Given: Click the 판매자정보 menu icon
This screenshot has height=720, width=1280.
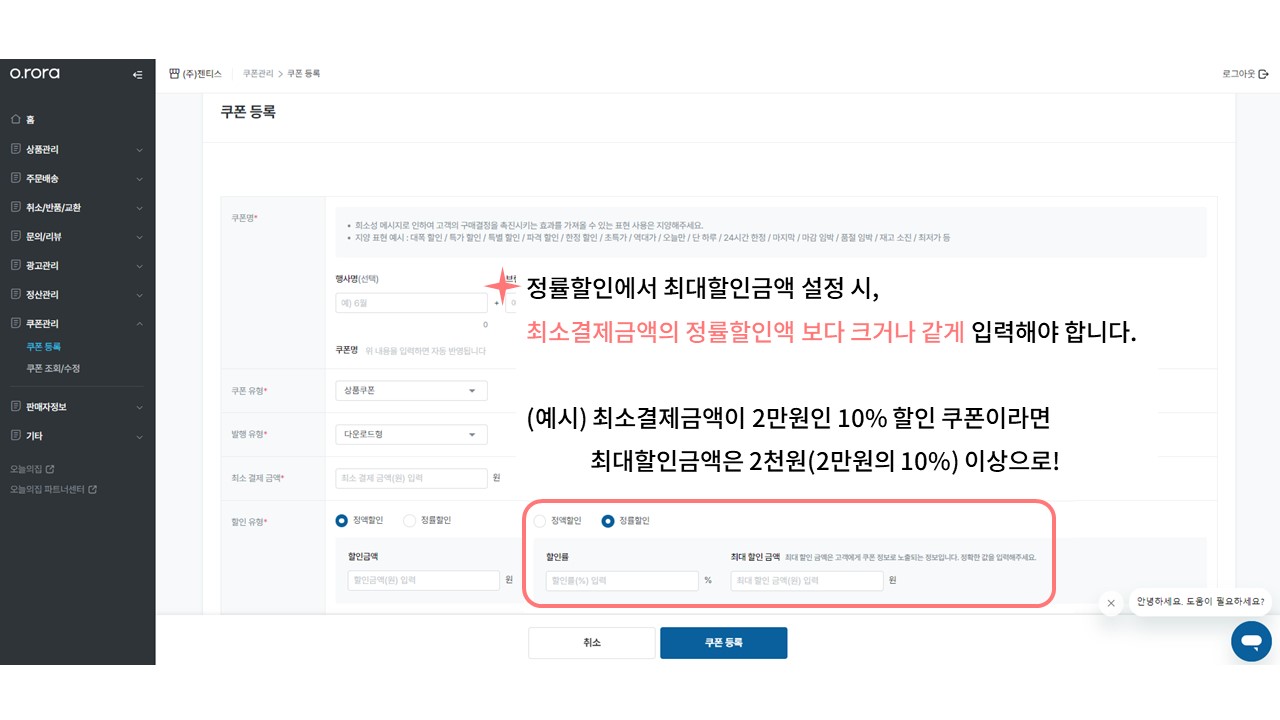Looking at the screenshot, I should tap(15, 407).
